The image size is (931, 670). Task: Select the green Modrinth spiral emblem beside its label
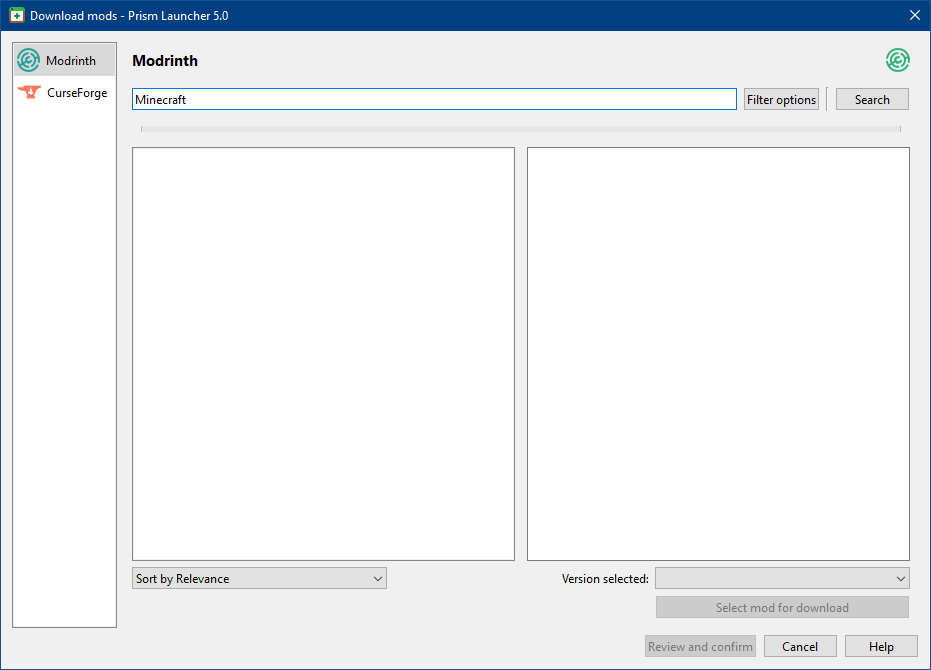tap(28, 60)
